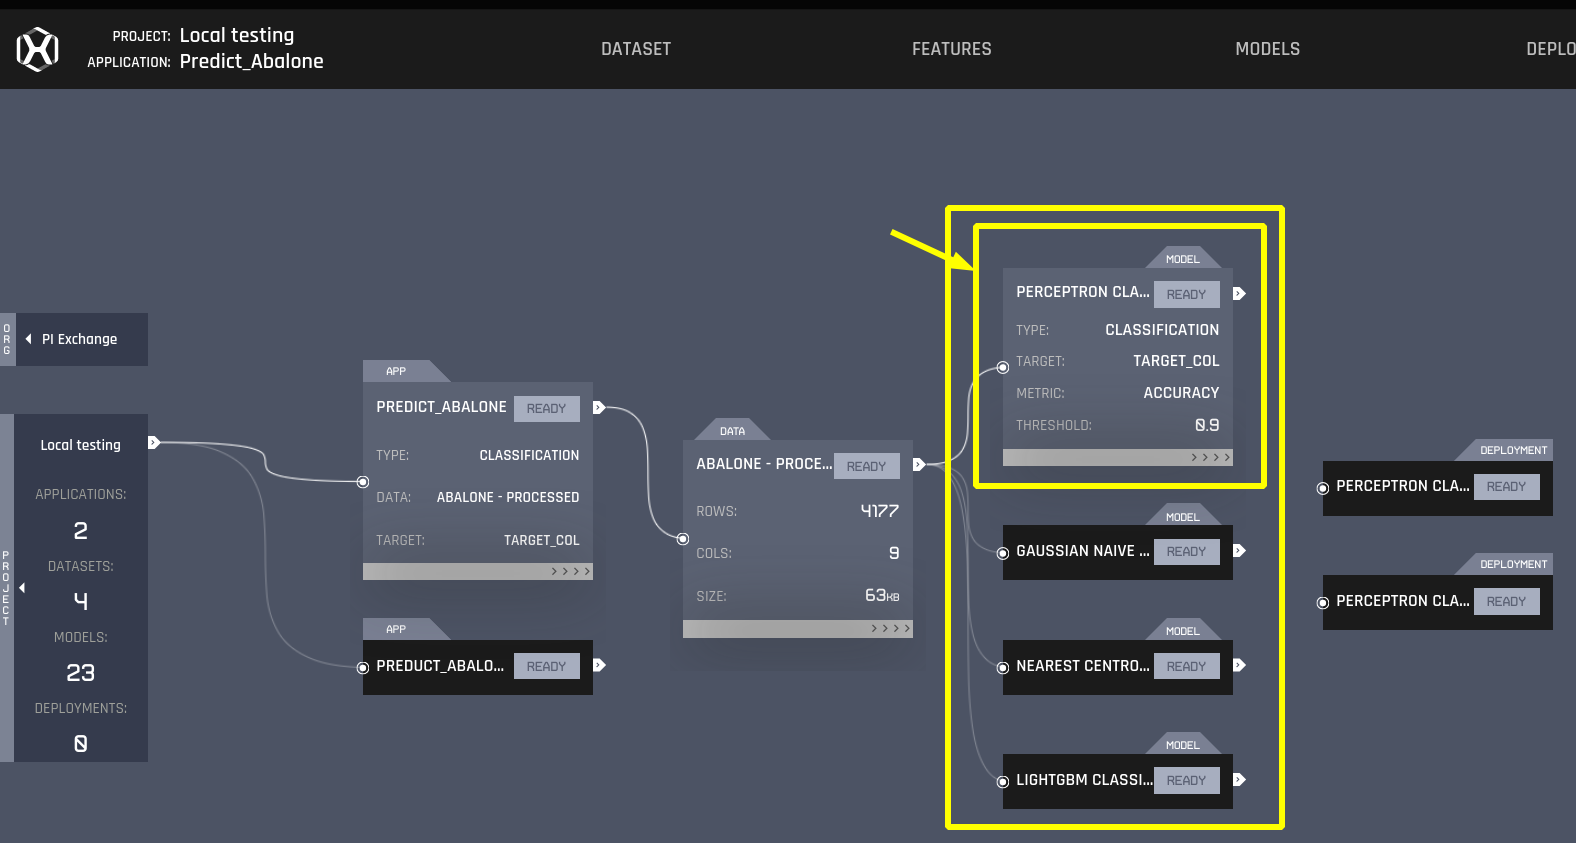Select the Local testing project node title
The height and width of the screenshot is (843, 1576).
[x=80, y=445]
